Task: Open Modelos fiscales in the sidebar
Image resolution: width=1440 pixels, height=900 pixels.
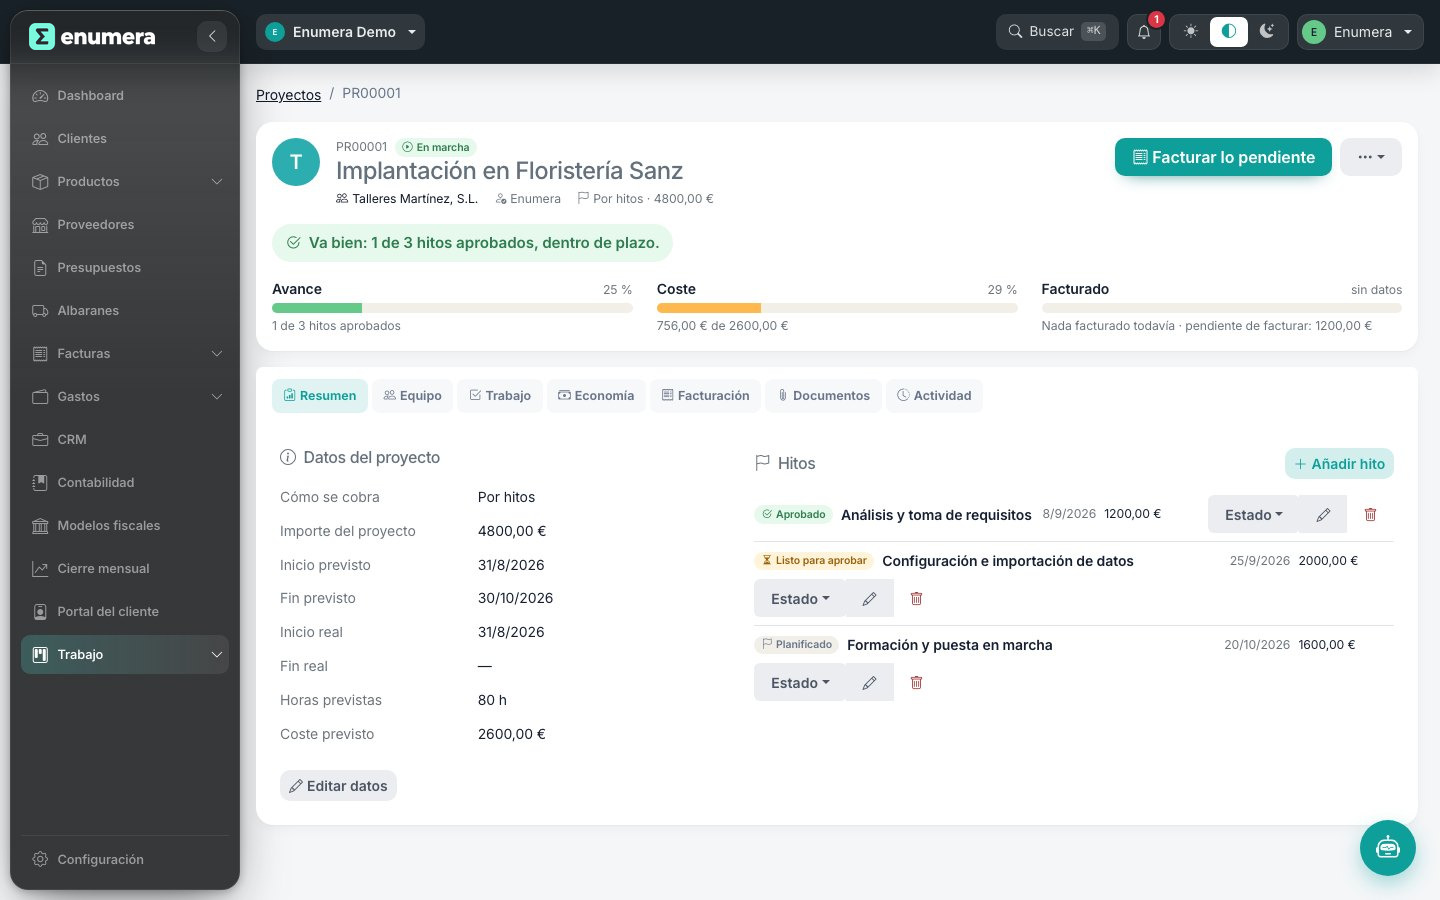Action: [125, 526]
